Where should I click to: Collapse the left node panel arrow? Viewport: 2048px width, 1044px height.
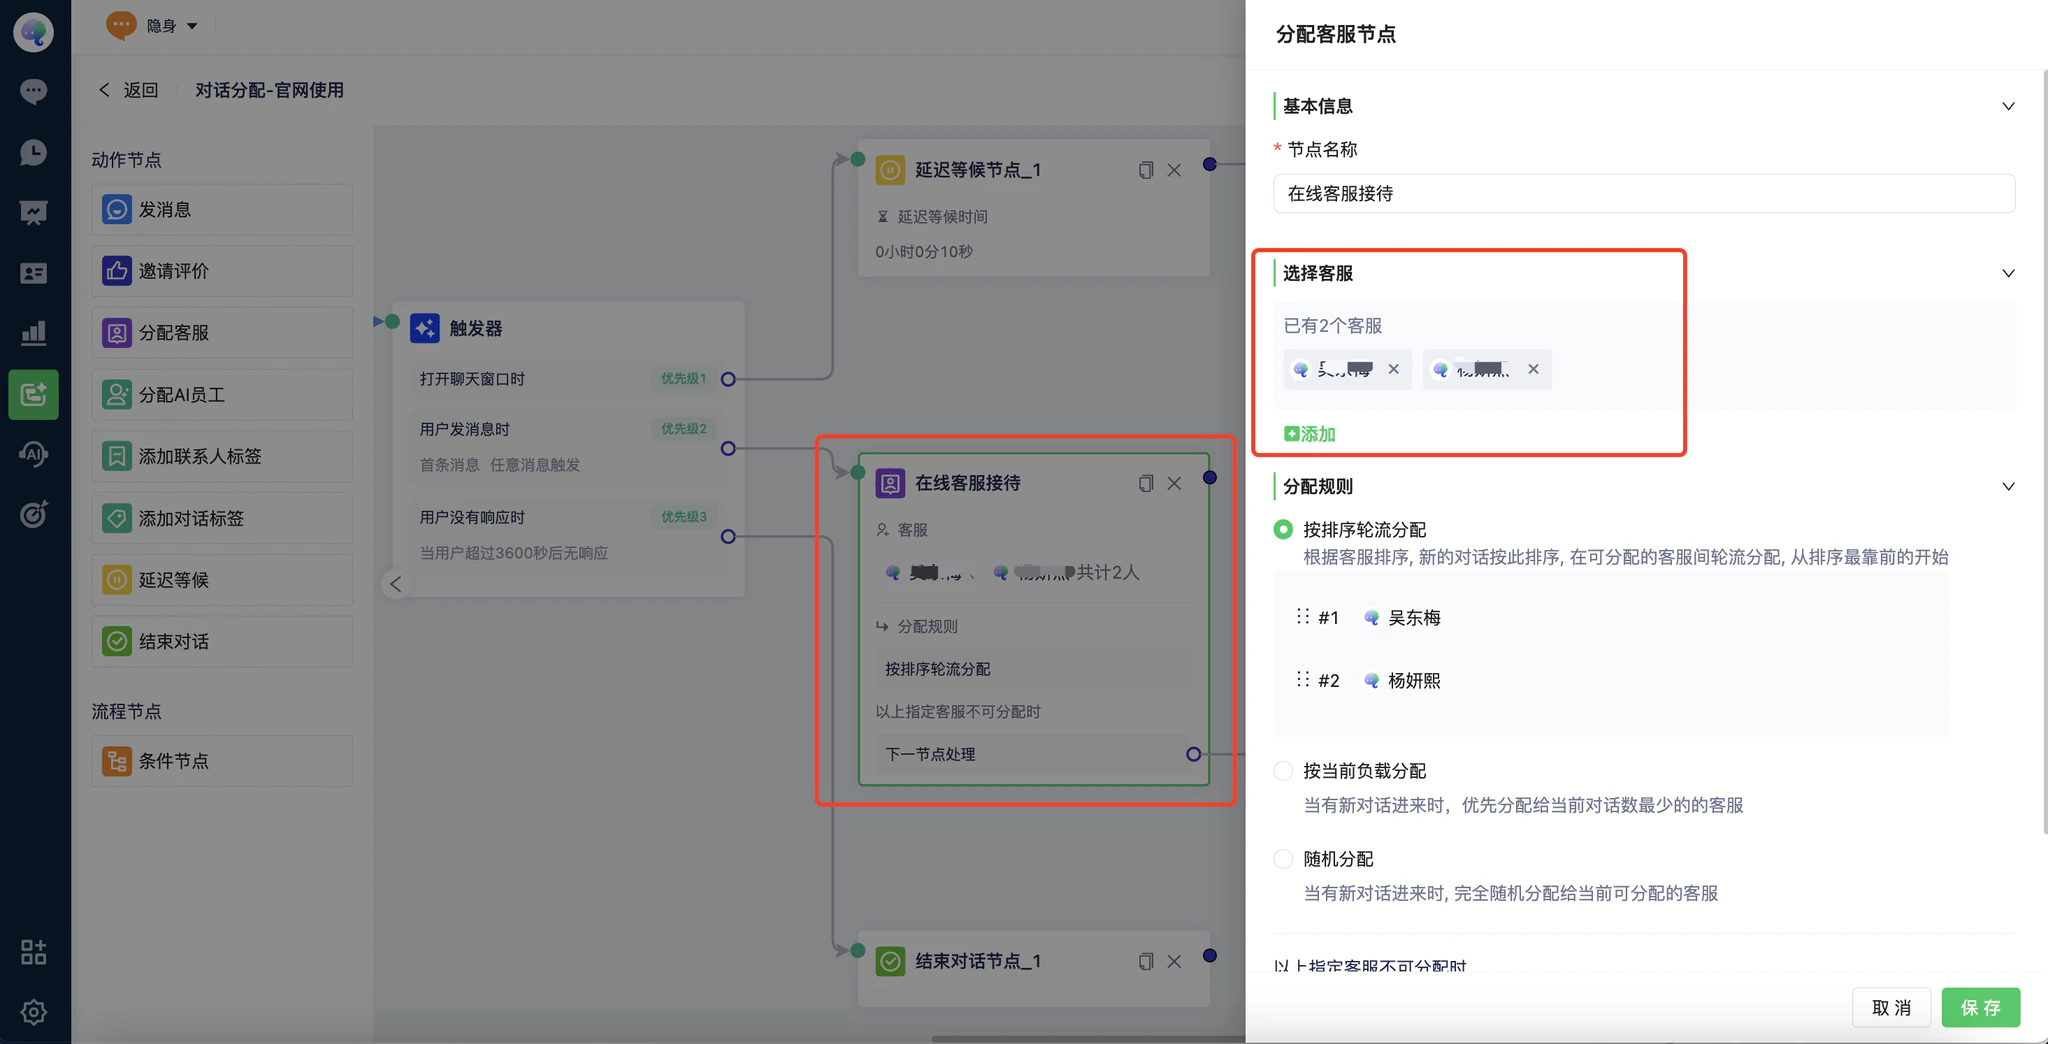[396, 584]
